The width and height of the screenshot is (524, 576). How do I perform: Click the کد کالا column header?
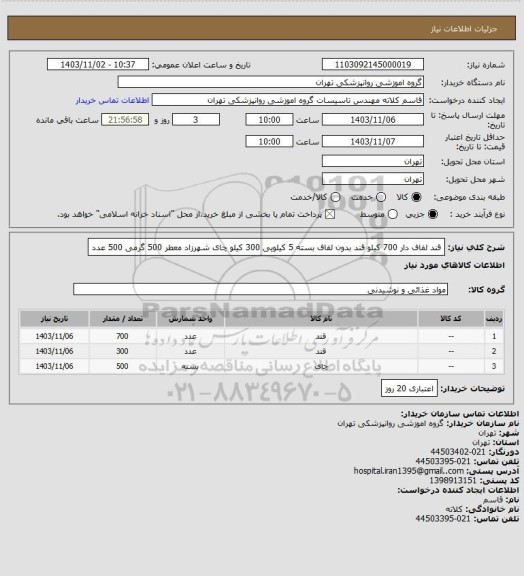(x=451, y=319)
